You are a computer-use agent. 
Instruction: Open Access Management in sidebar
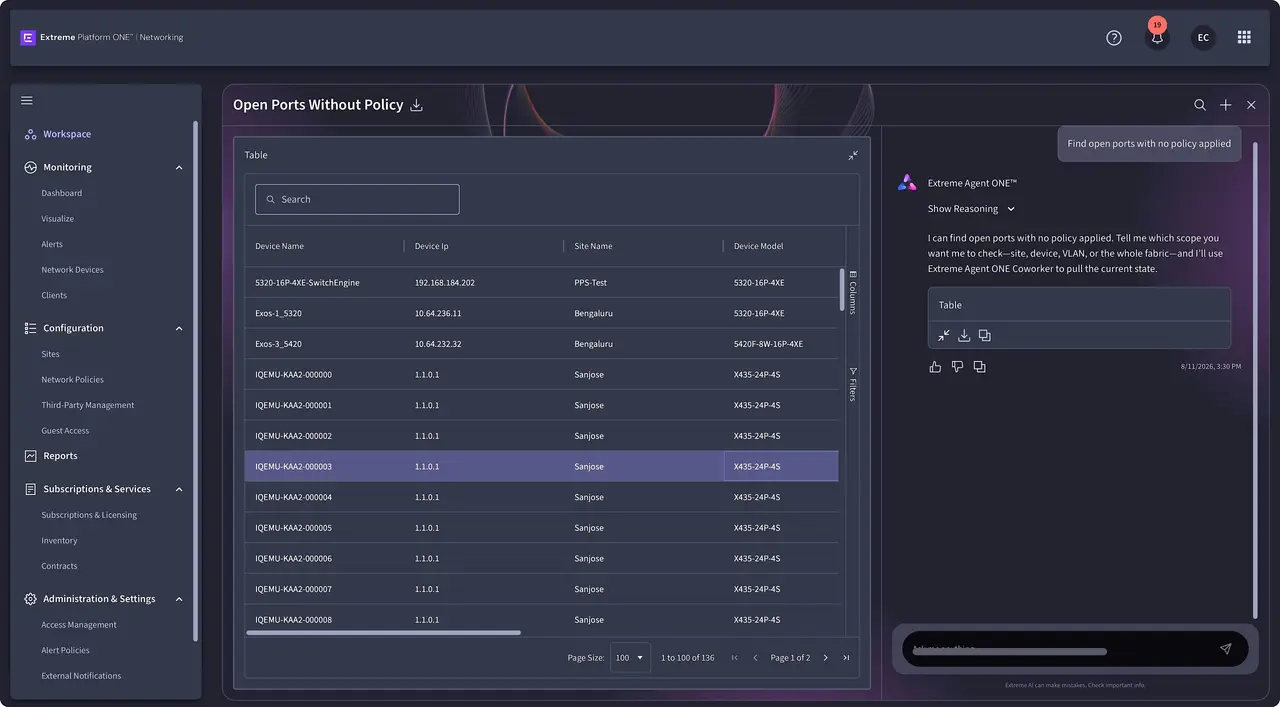coord(79,626)
